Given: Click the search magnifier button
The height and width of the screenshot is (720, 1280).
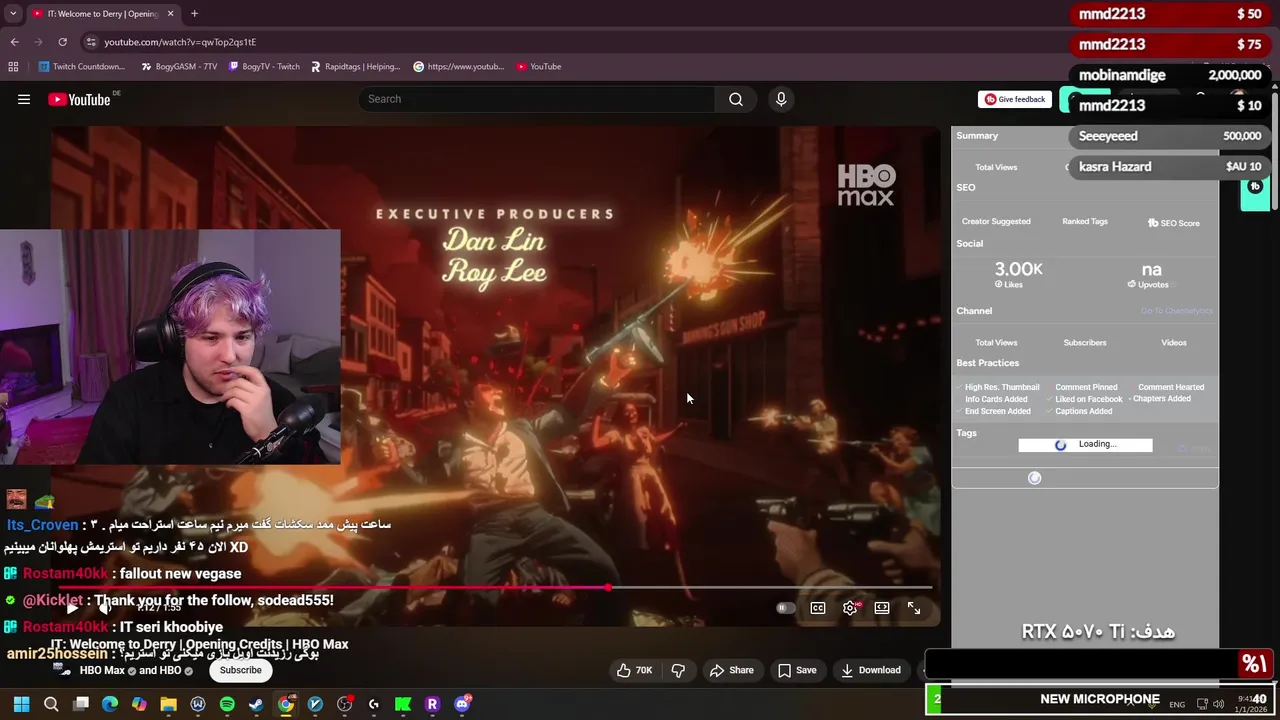Looking at the screenshot, I should pos(736,99).
